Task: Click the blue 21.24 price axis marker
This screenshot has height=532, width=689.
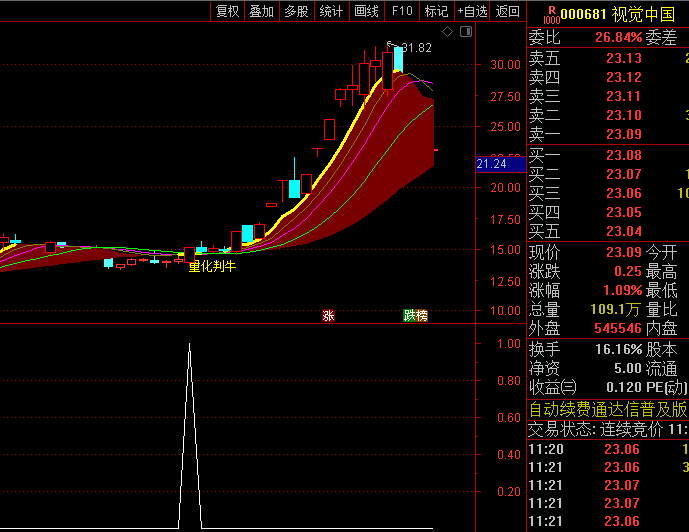Action: 497,164
